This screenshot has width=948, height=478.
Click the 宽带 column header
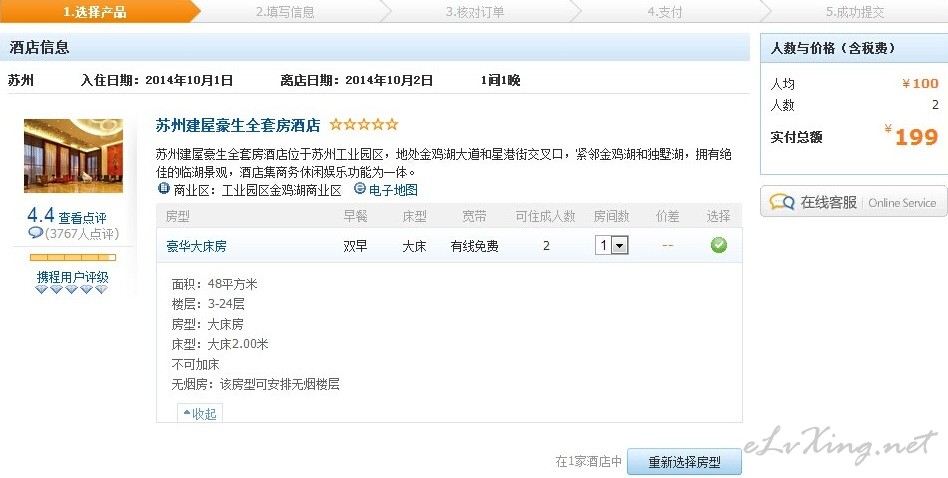tap(474, 216)
